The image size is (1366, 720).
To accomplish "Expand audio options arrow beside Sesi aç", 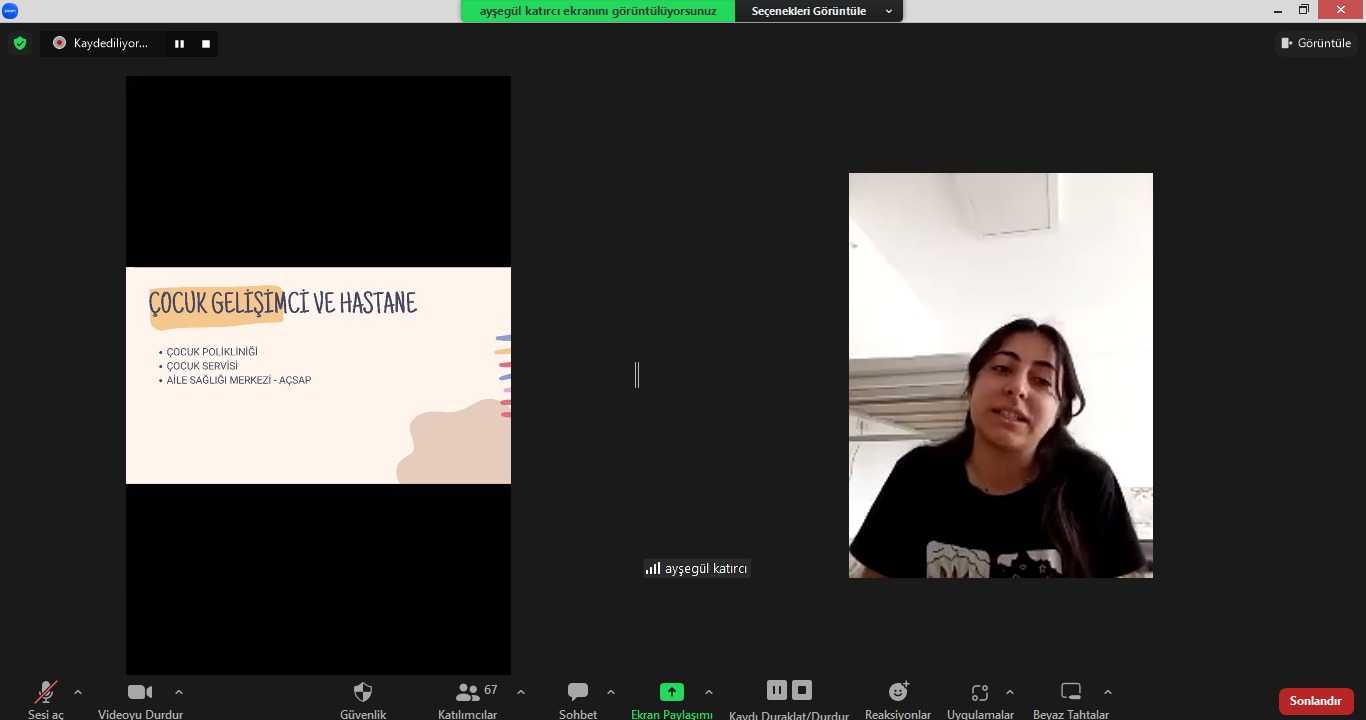I will pyautogui.click(x=78, y=692).
